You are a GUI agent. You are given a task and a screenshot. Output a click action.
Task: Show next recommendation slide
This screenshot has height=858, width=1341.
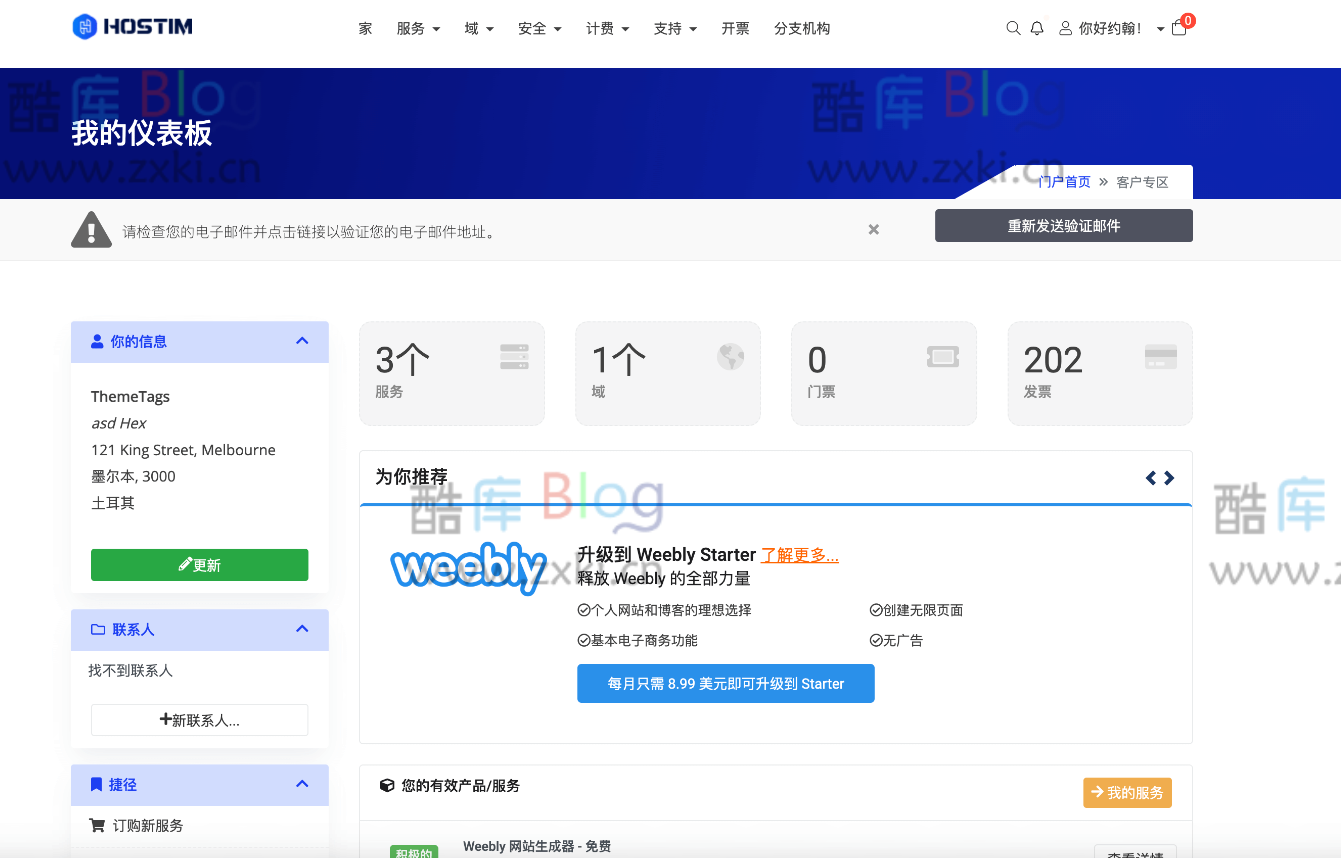coord(1169,478)
